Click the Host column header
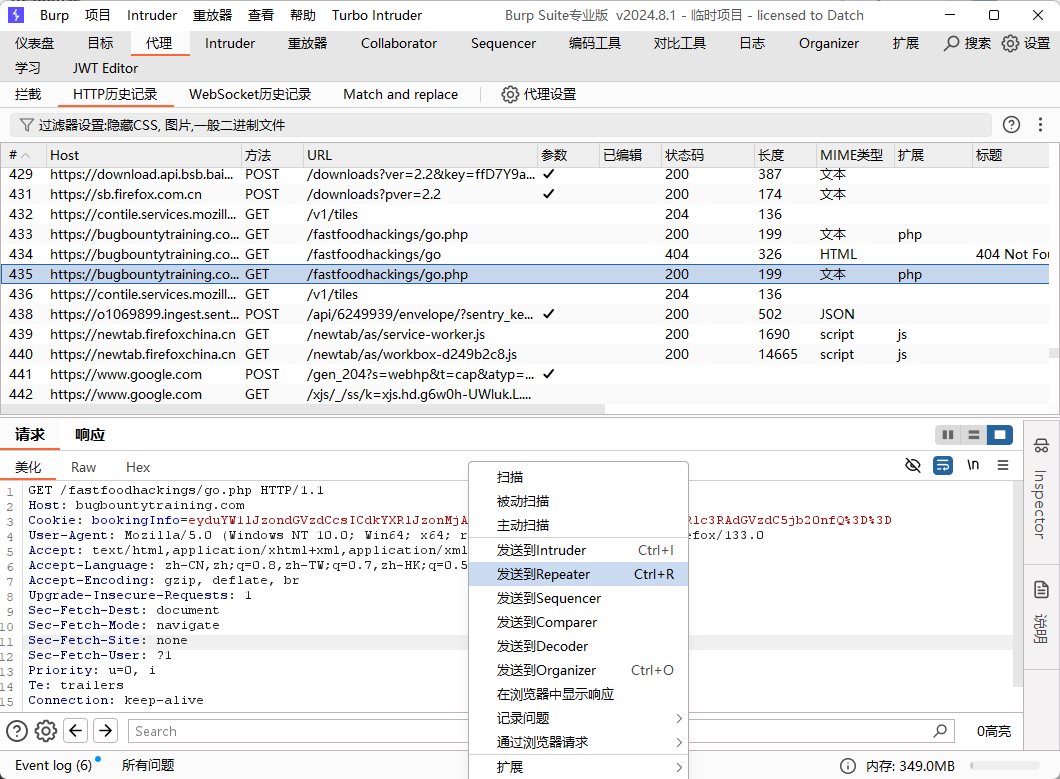 [143, 155]
